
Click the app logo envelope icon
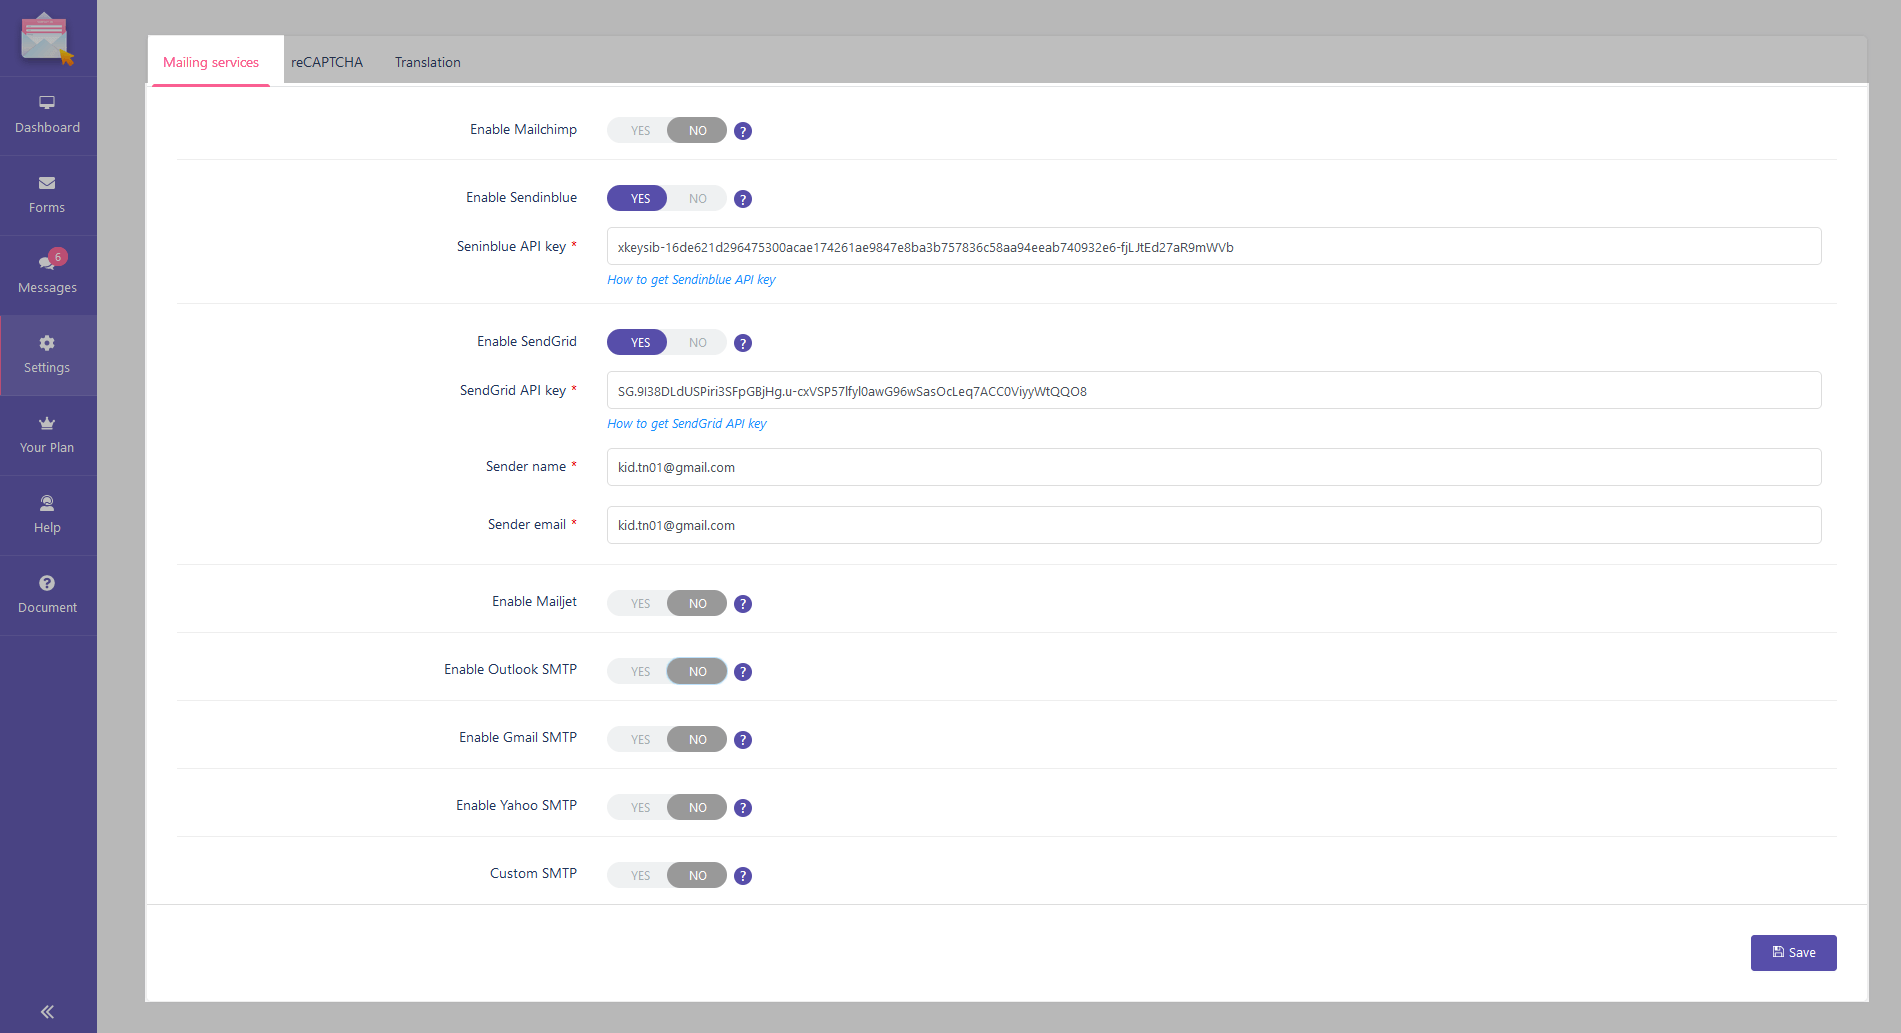[47, 39]
